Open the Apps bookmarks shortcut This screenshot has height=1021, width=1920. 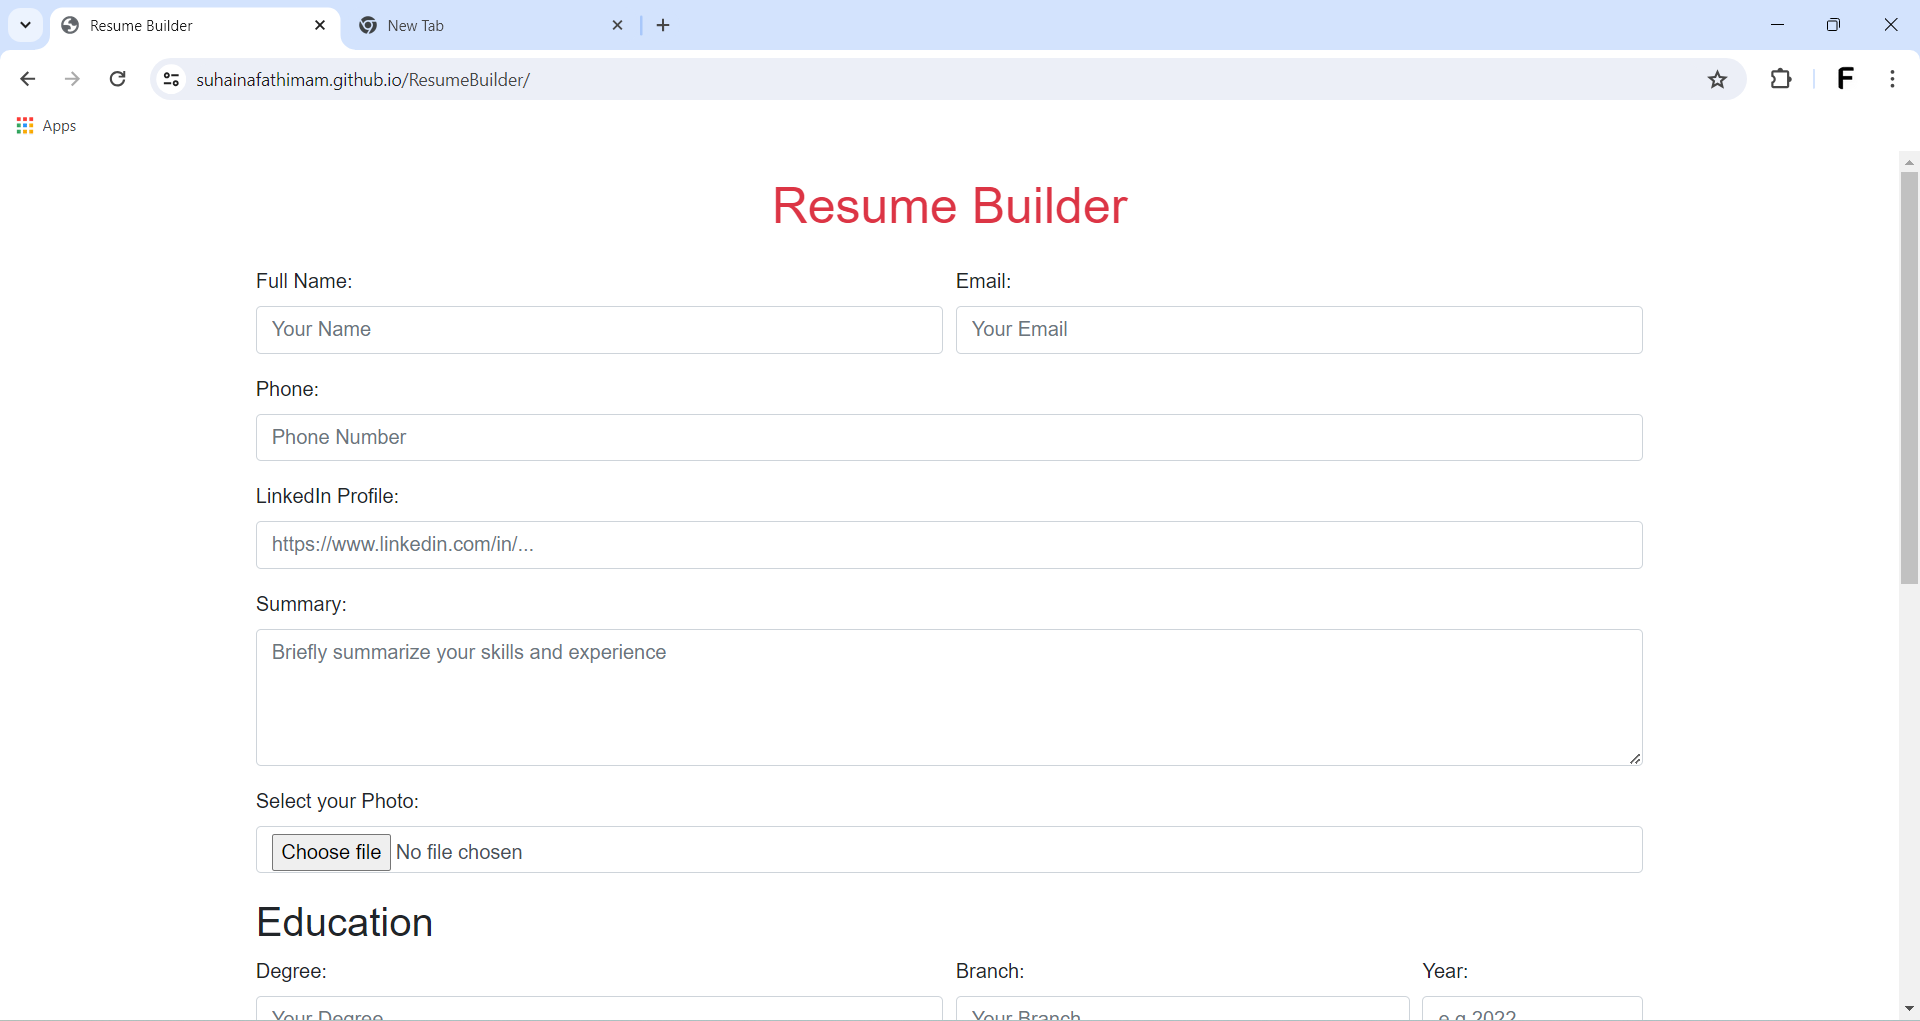(x=47, y=125)
